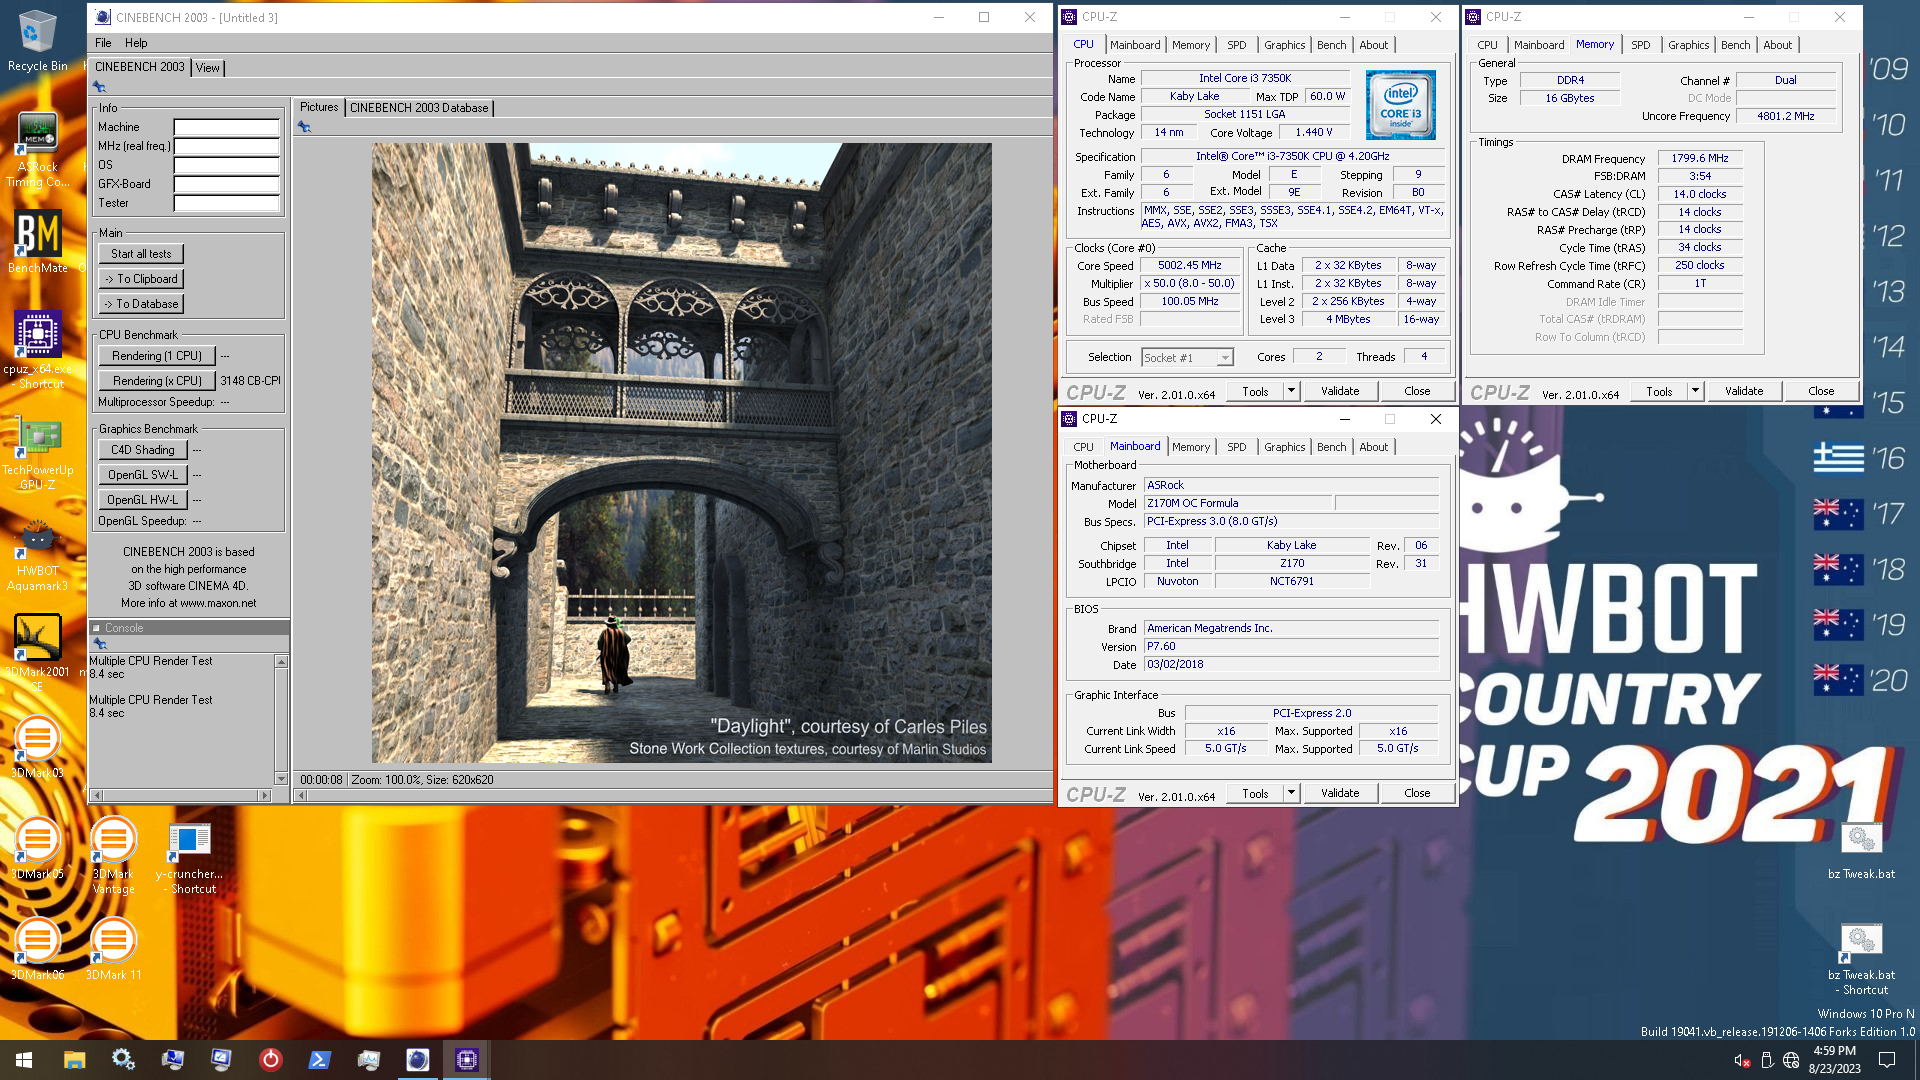Launch cpuz_x64.exe shortcut on desktop
This screenshot has height=1080, width=1920.
(x=37, y=350)
